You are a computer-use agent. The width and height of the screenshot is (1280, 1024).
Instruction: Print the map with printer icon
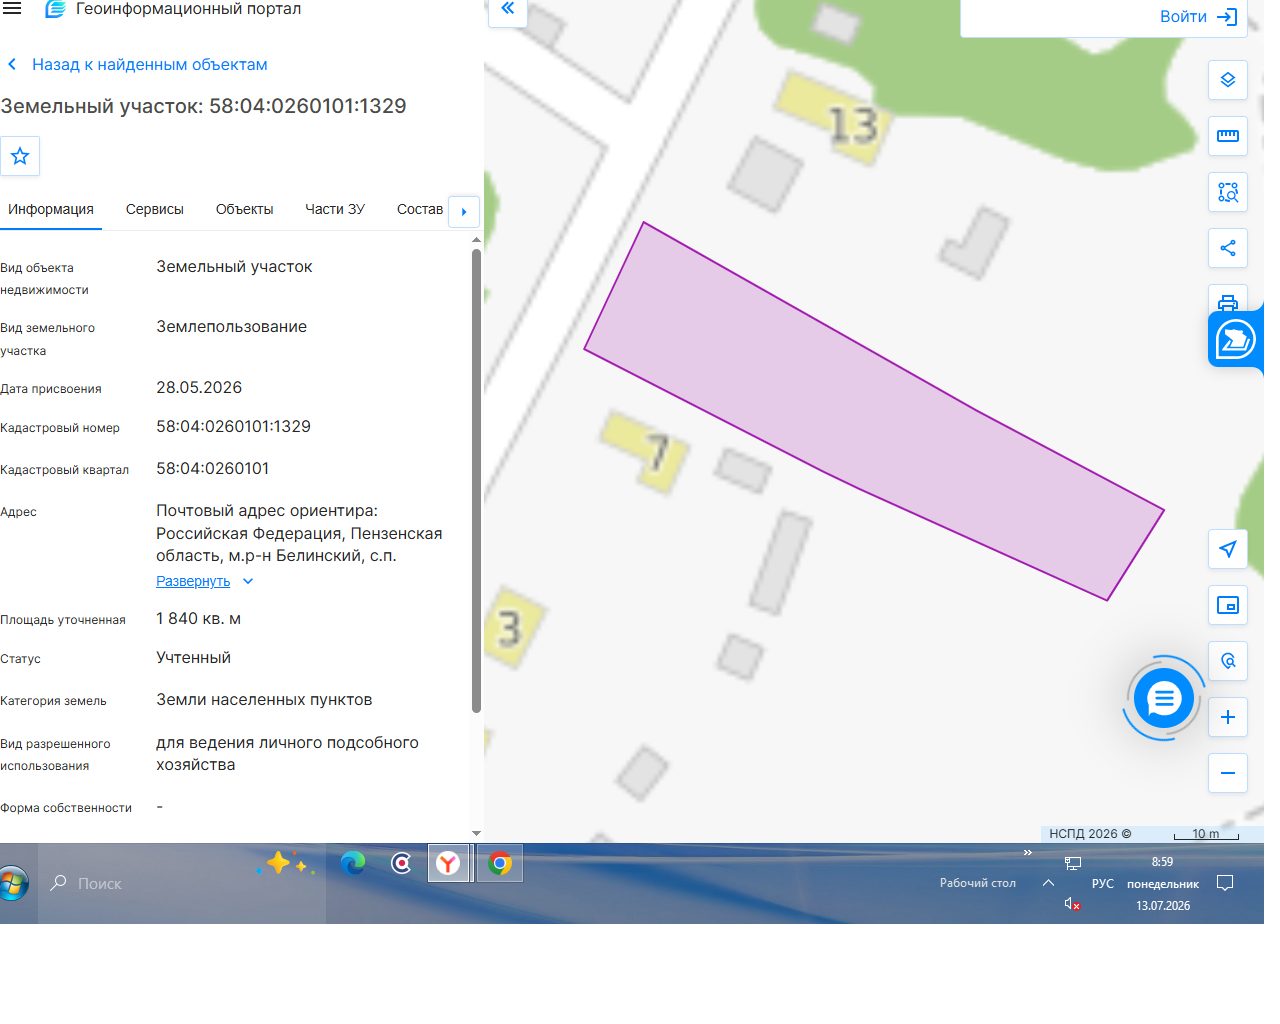[x=1228, y=300]
